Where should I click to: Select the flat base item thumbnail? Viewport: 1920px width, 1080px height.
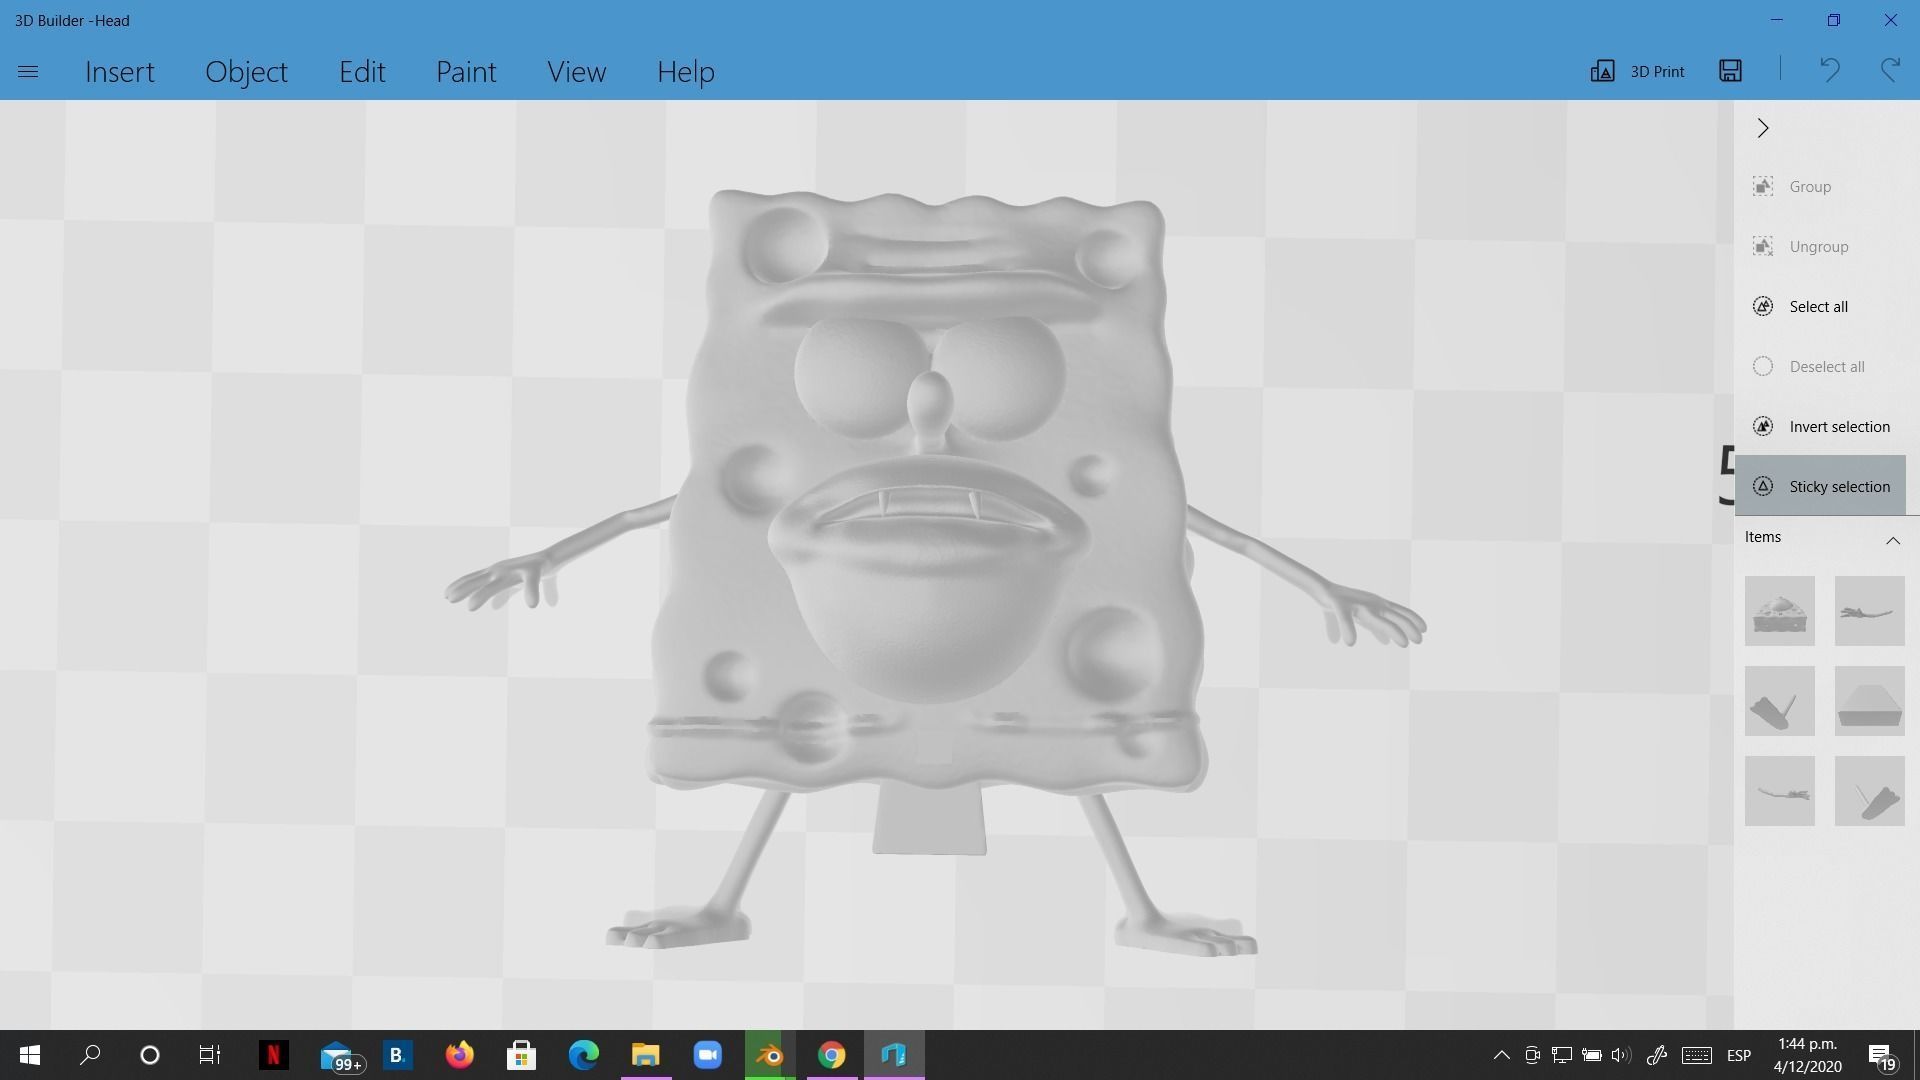point(1869,701)
